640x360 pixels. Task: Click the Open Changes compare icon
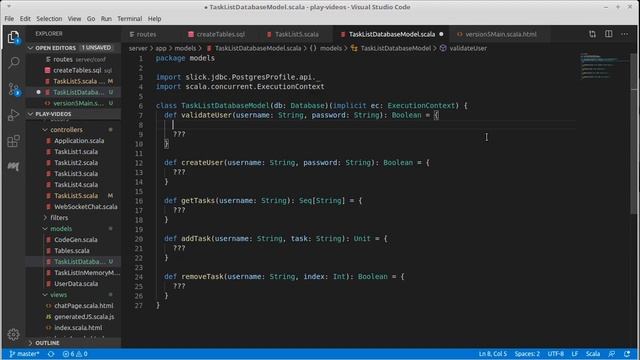click(592, 34)
